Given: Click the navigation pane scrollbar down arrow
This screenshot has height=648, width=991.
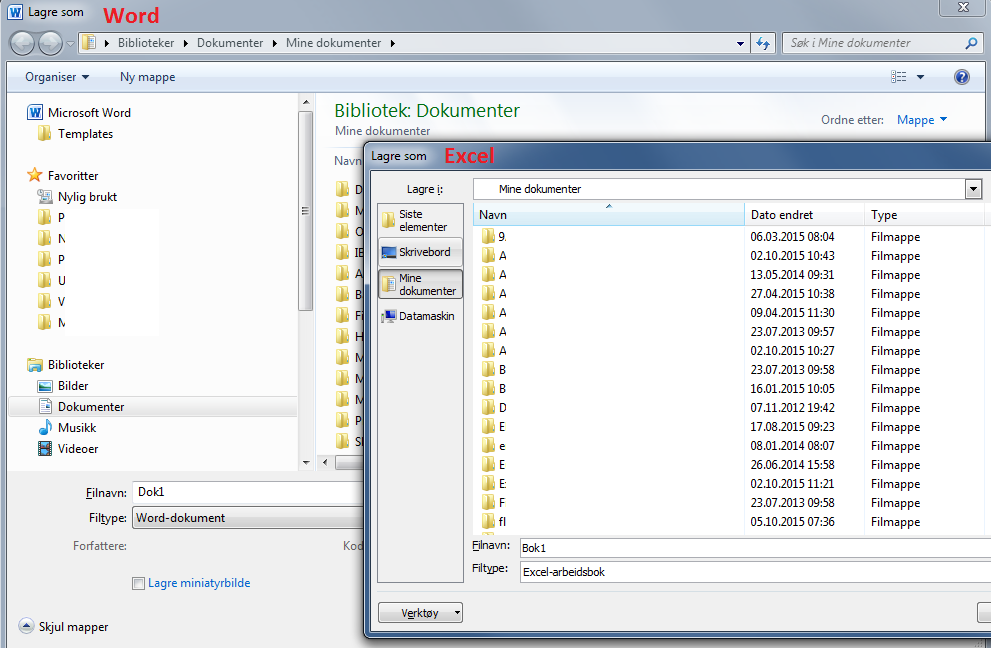Looking at the screenshot, I should (x=306, y=463).
